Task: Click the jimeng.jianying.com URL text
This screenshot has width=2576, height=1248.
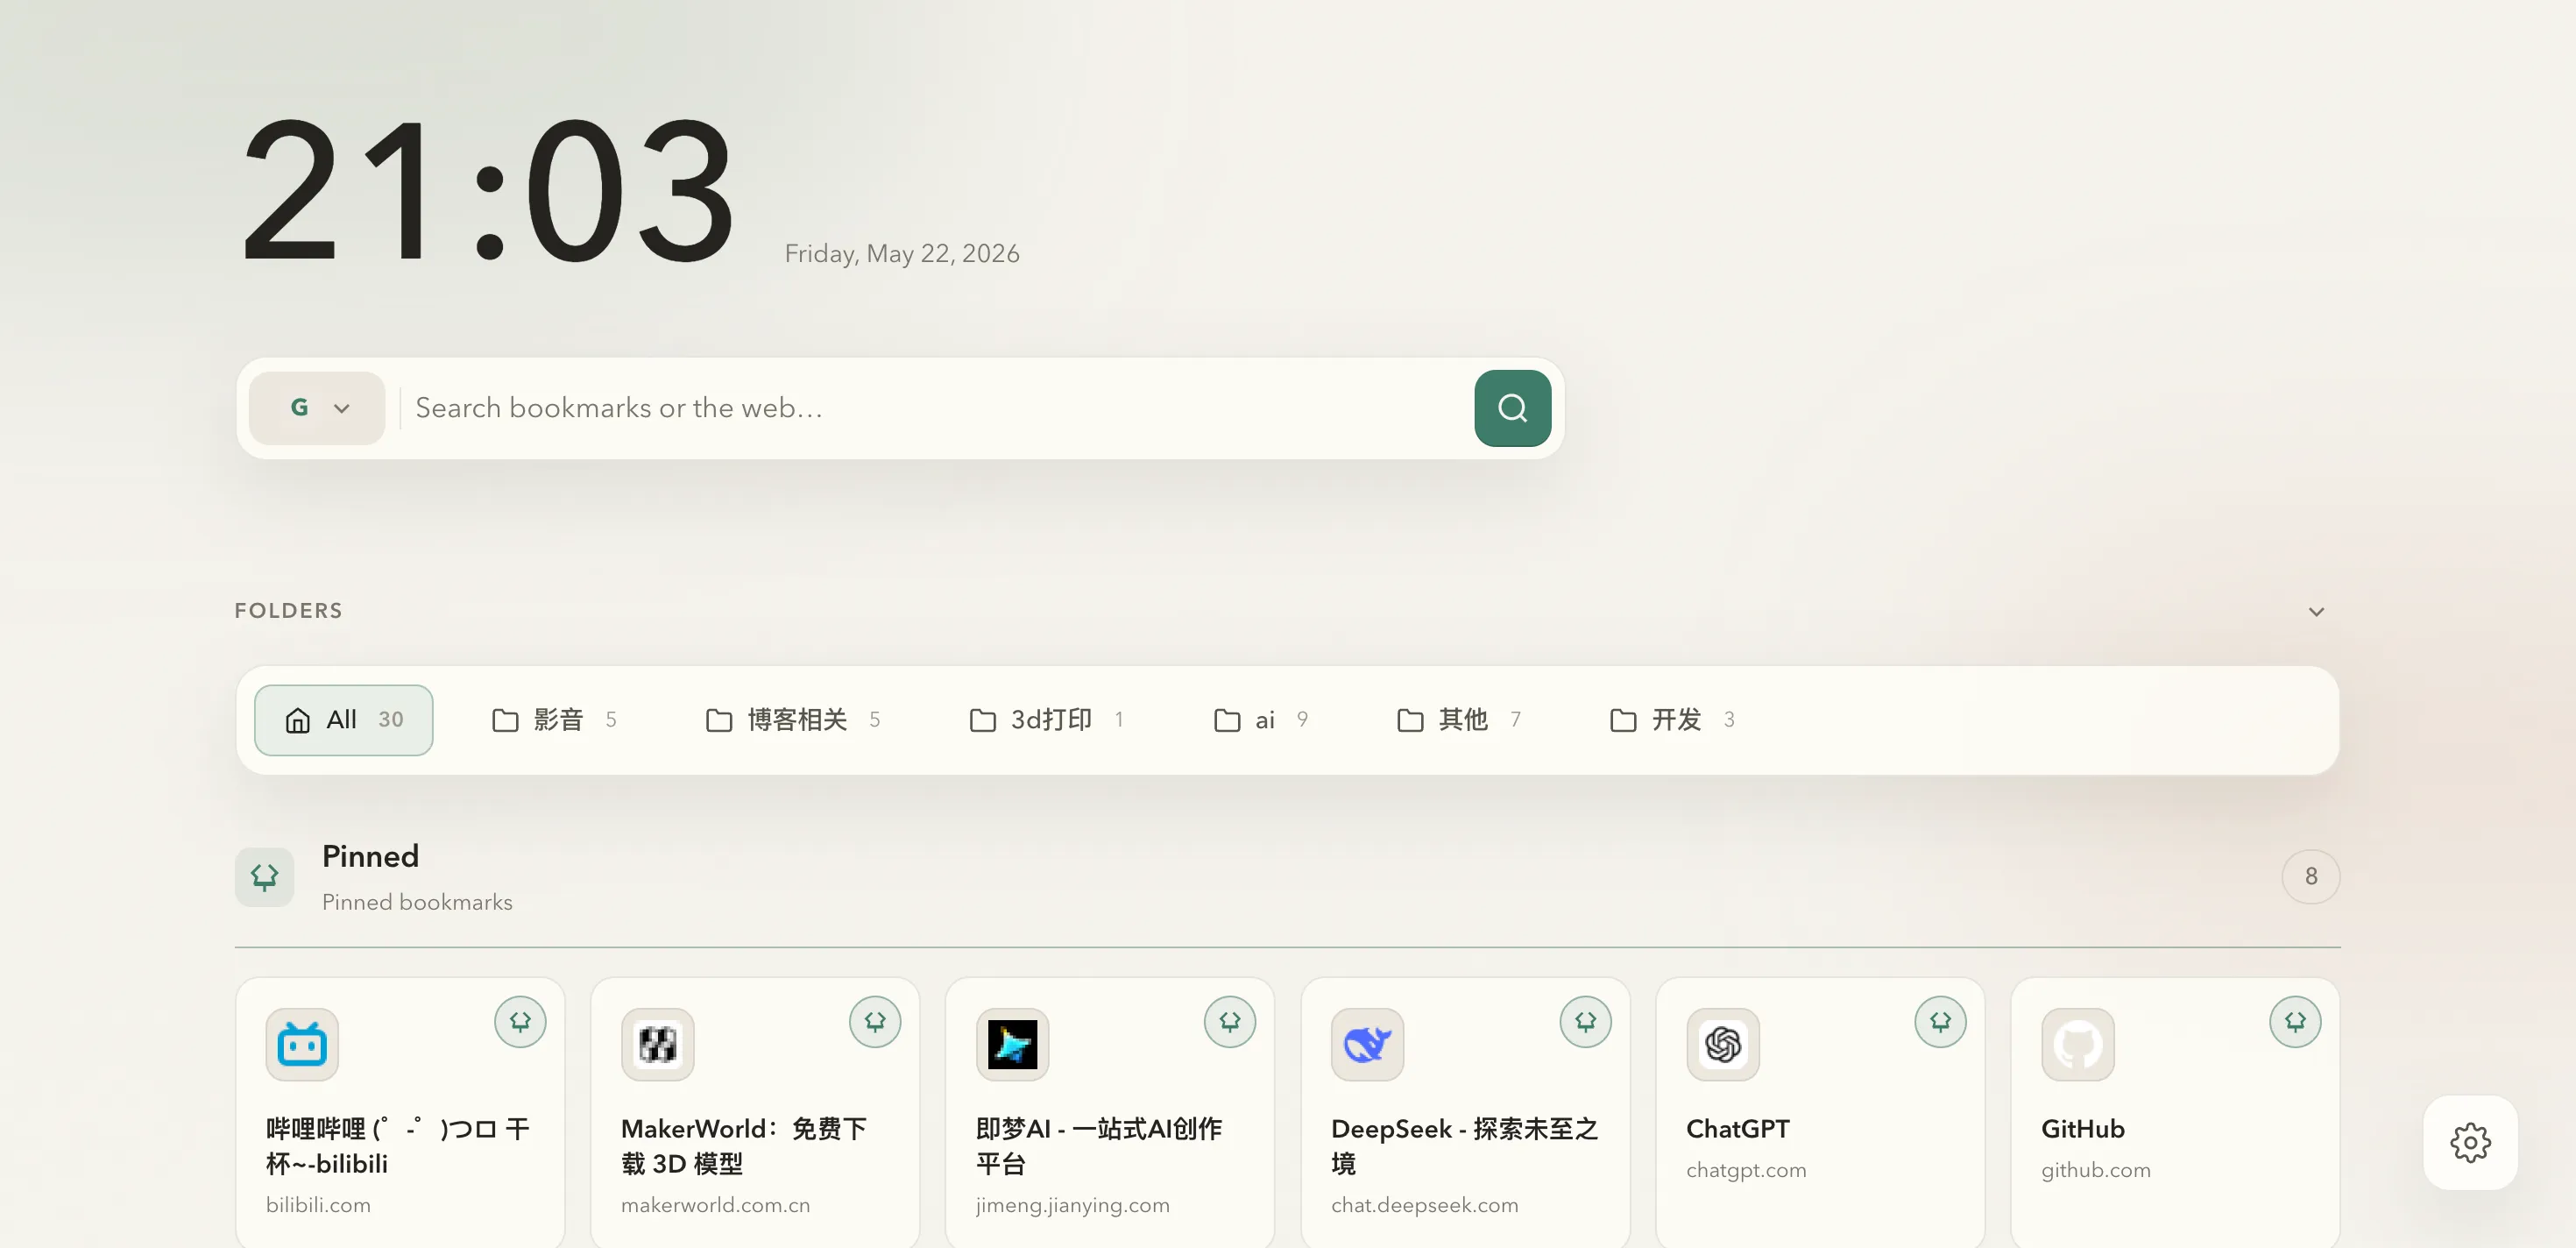Action: click(1072, 1205)
